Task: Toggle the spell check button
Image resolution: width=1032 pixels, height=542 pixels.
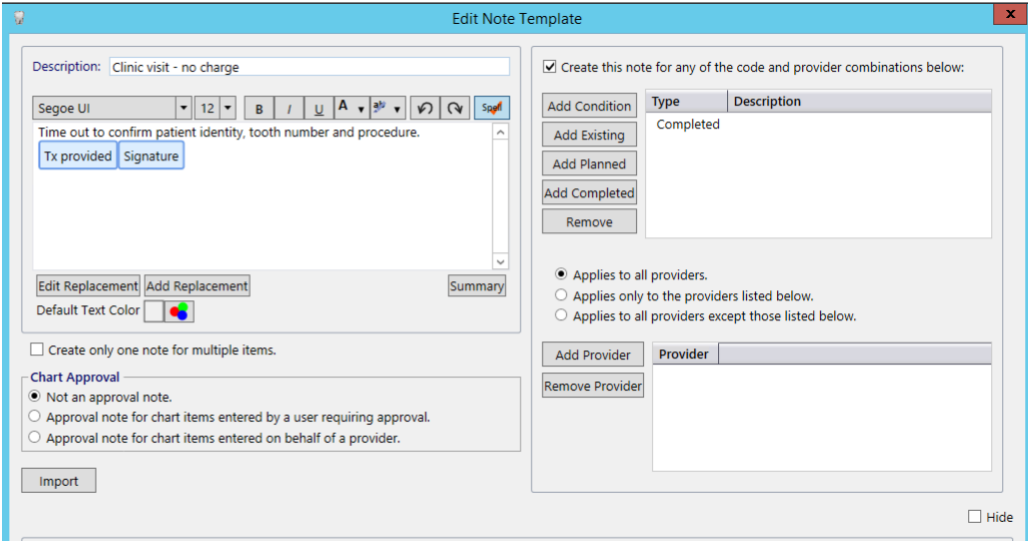Action: [x=492, y=108]
